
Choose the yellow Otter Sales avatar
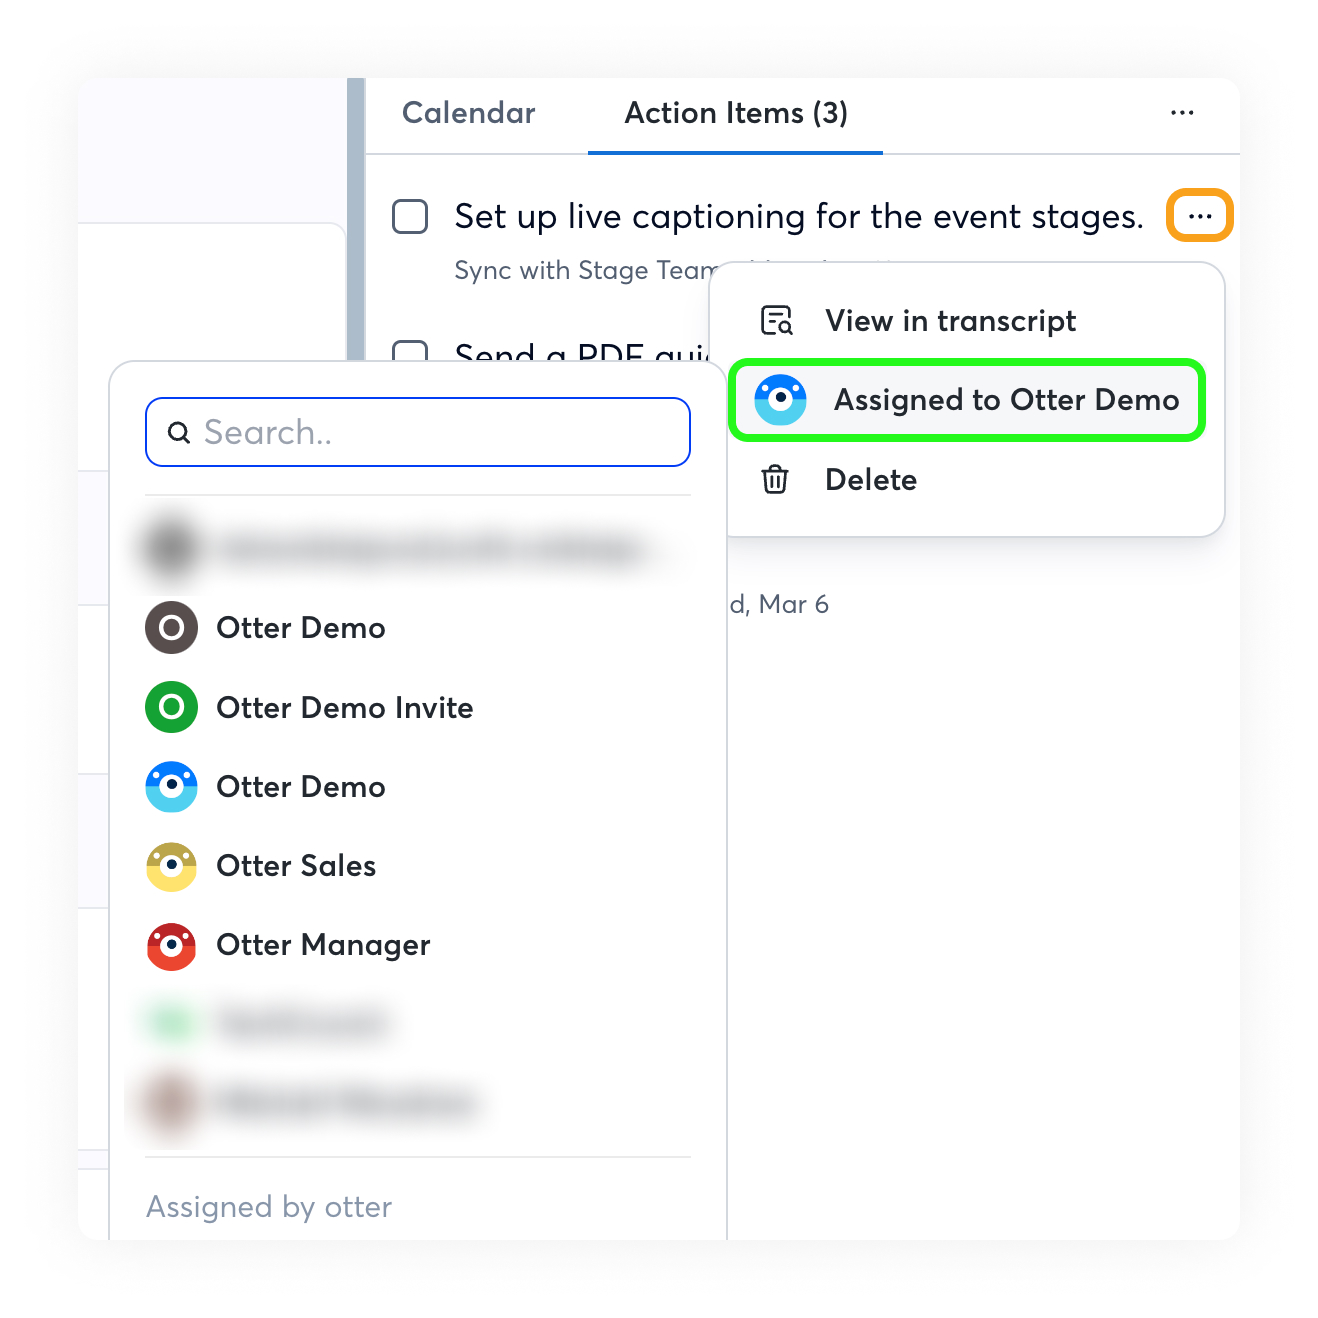pyautogui.click(x=171, y=866)
